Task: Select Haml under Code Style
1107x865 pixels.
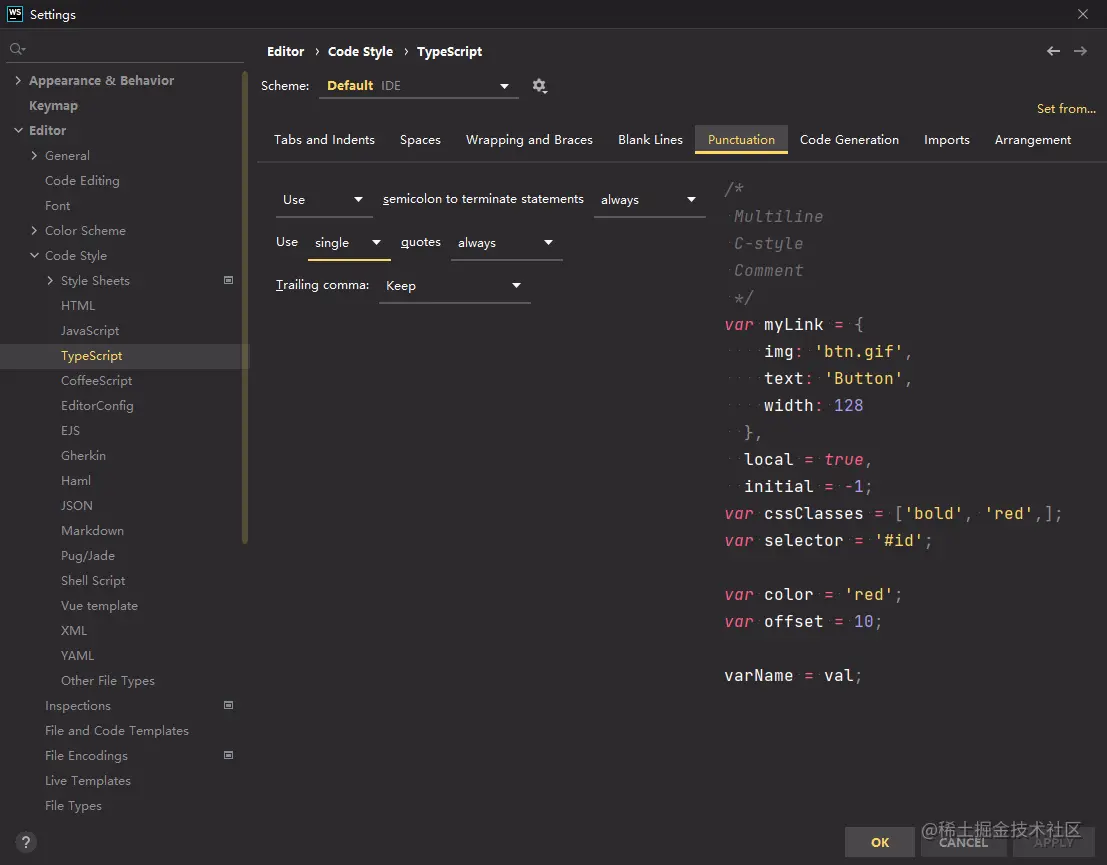Action: coord(76,481)
